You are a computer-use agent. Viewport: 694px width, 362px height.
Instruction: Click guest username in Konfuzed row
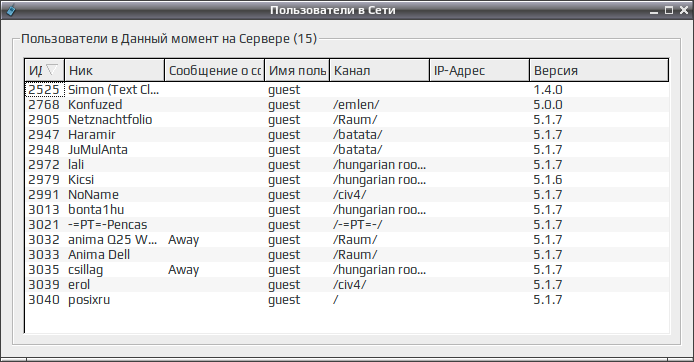tap(284, 105)
